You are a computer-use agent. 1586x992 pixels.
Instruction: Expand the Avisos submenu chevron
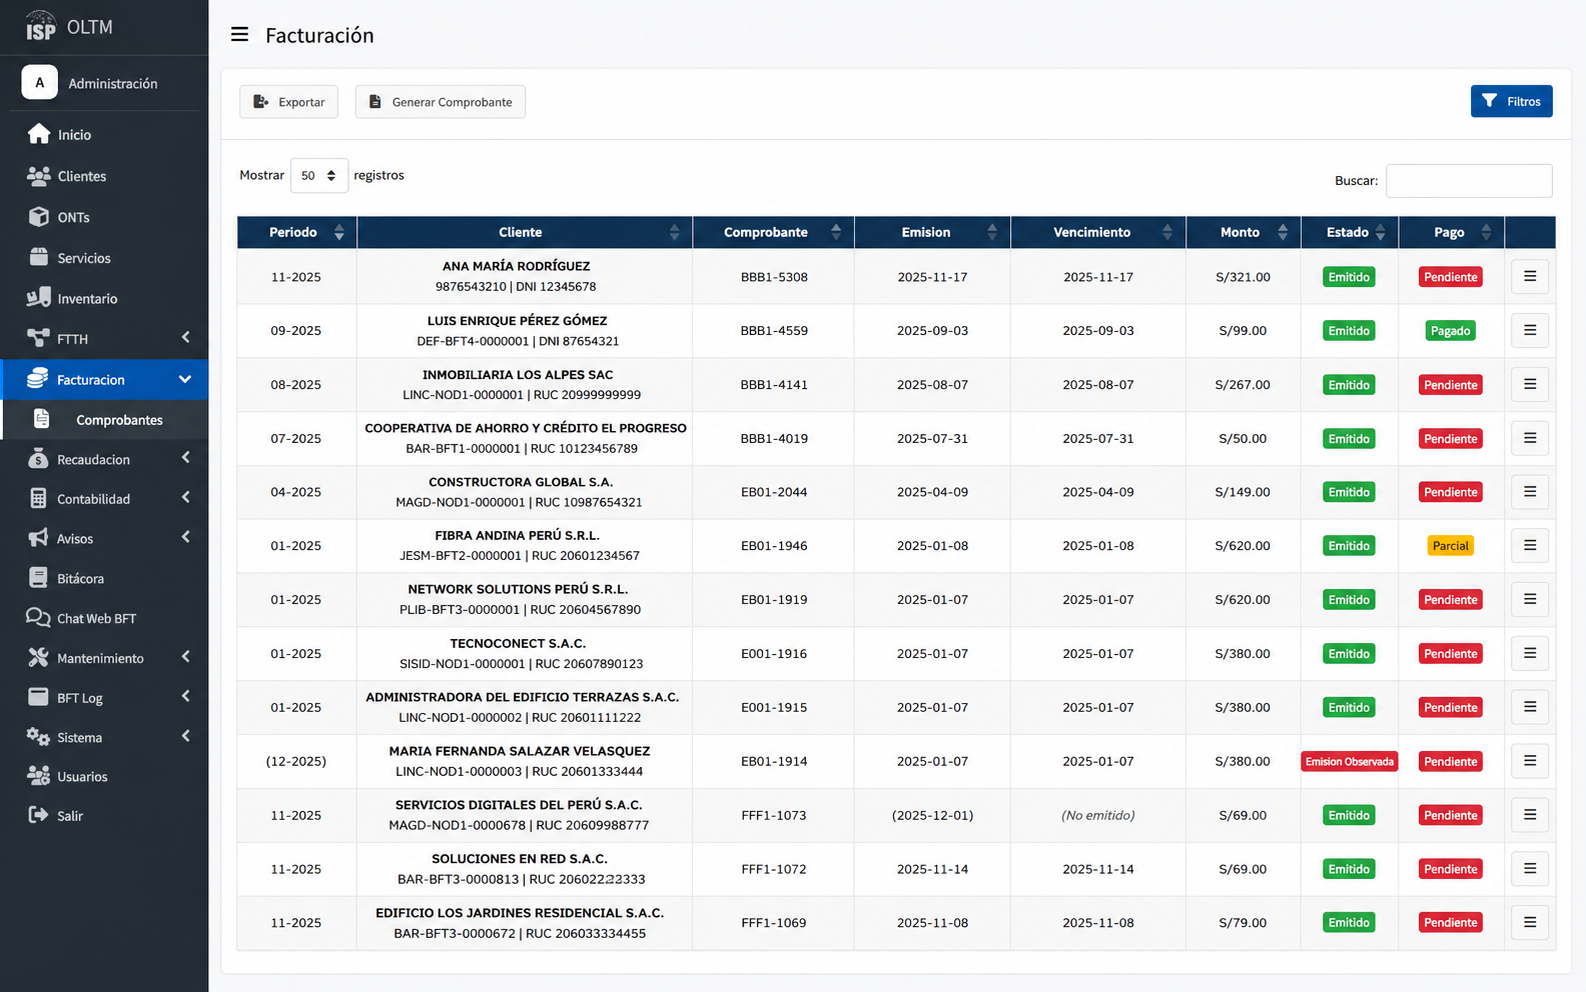[185, 538]
